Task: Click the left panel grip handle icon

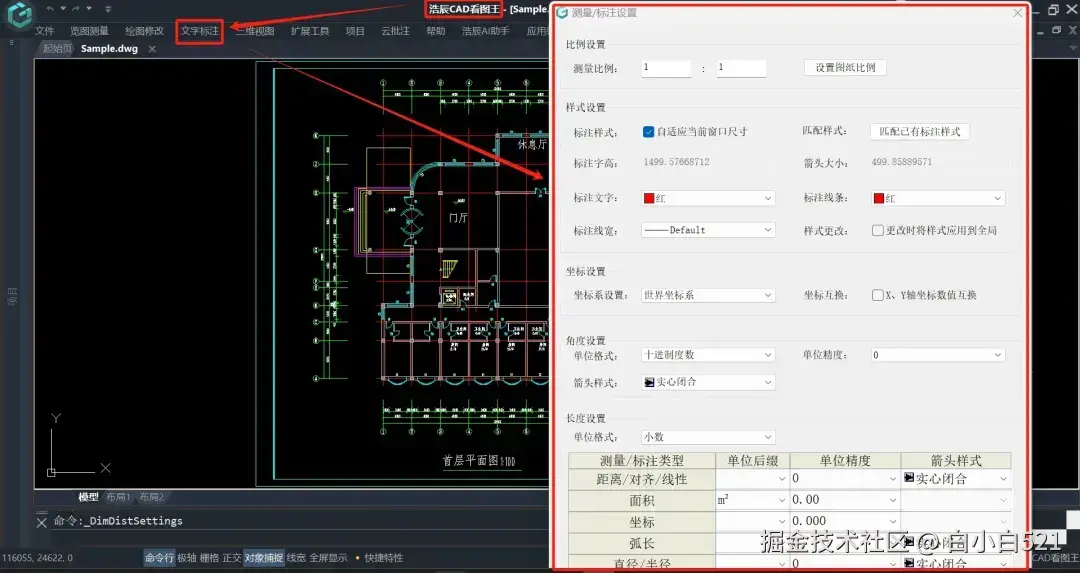Action: (x=11, y=43)
